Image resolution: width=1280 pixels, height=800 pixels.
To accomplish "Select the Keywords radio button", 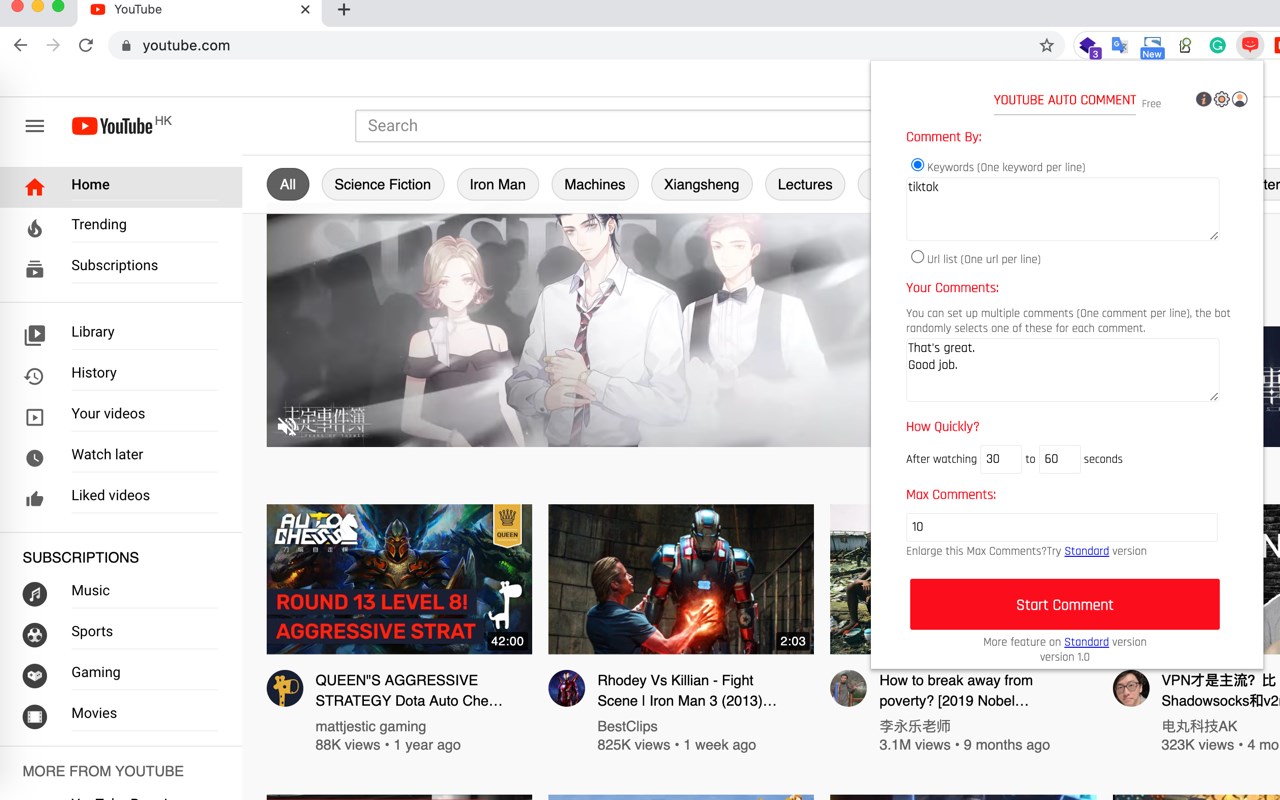I will click(x=917, y=165).
